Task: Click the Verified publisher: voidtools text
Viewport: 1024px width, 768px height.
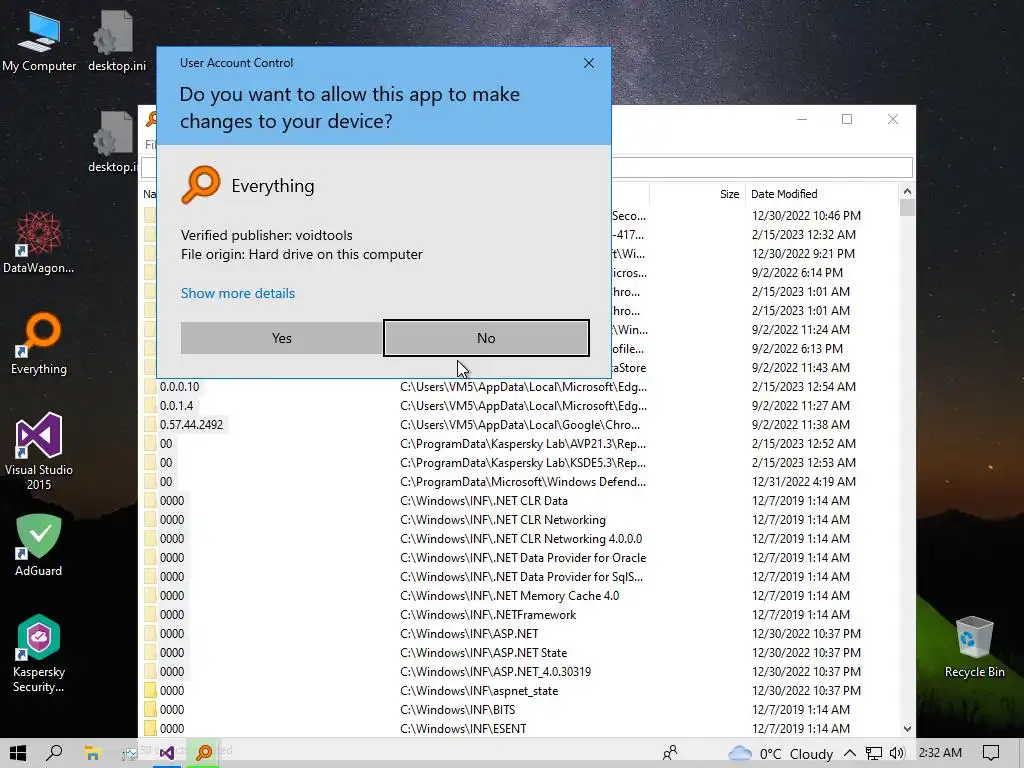Action: (x=266, y=235)
